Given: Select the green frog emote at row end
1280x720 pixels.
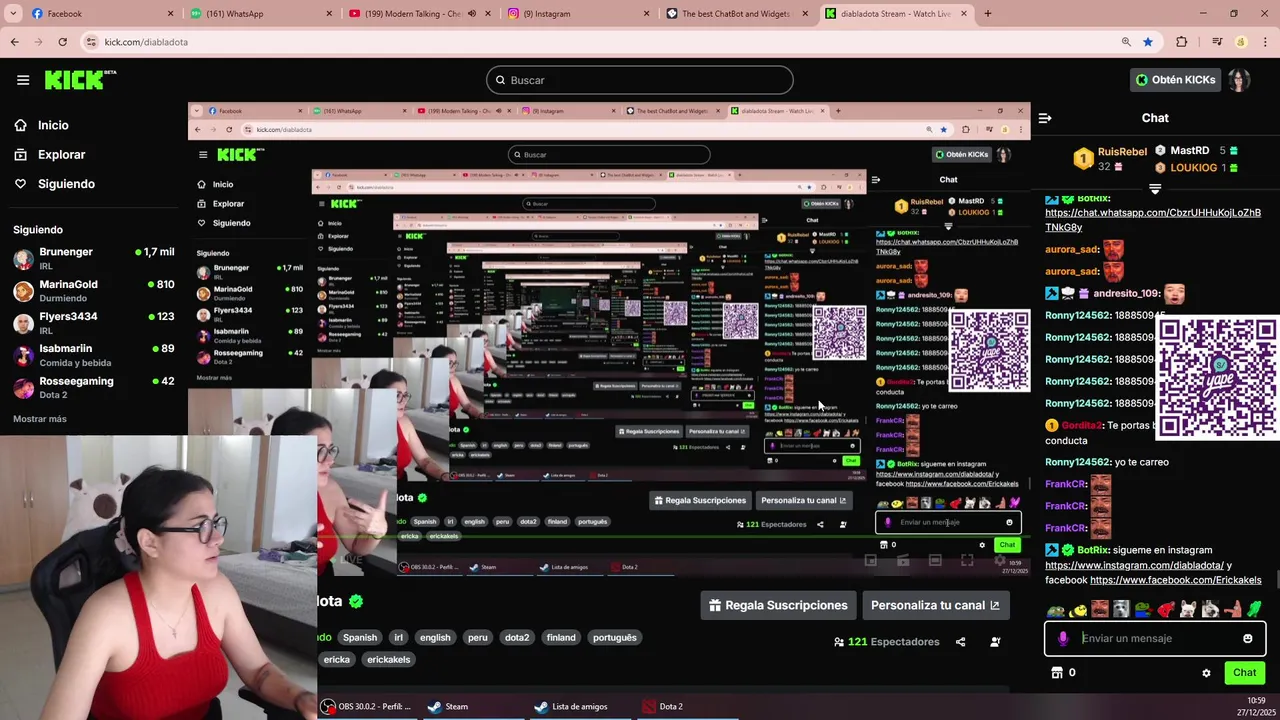Looking at the screenshot, I should coord(1254,609).
